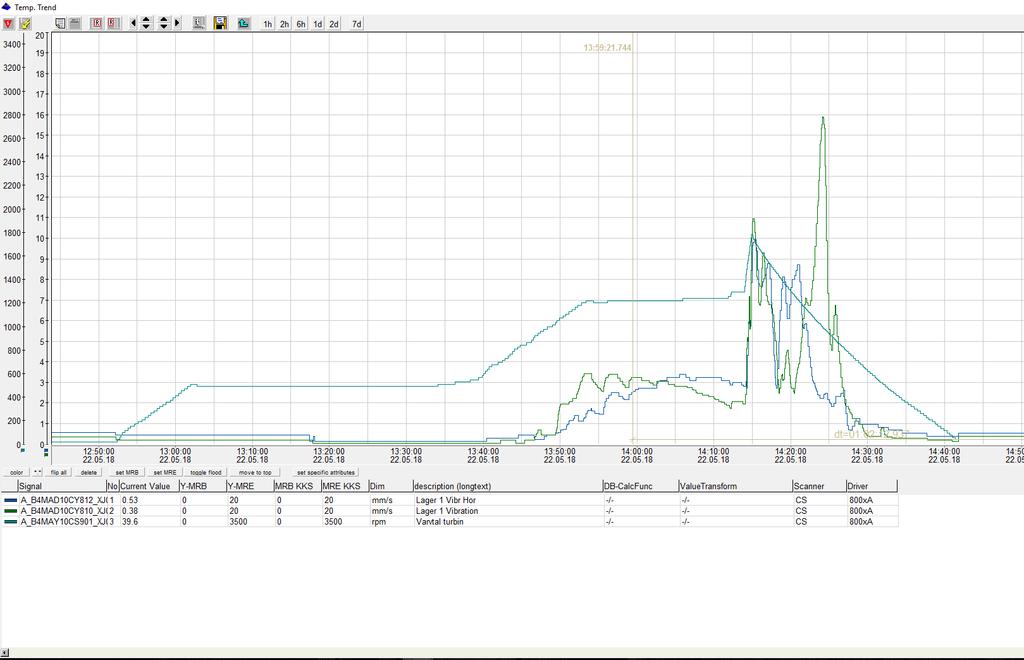Set time range to 1h
Screen dimensions: 1024x660
tap(268, 24)
